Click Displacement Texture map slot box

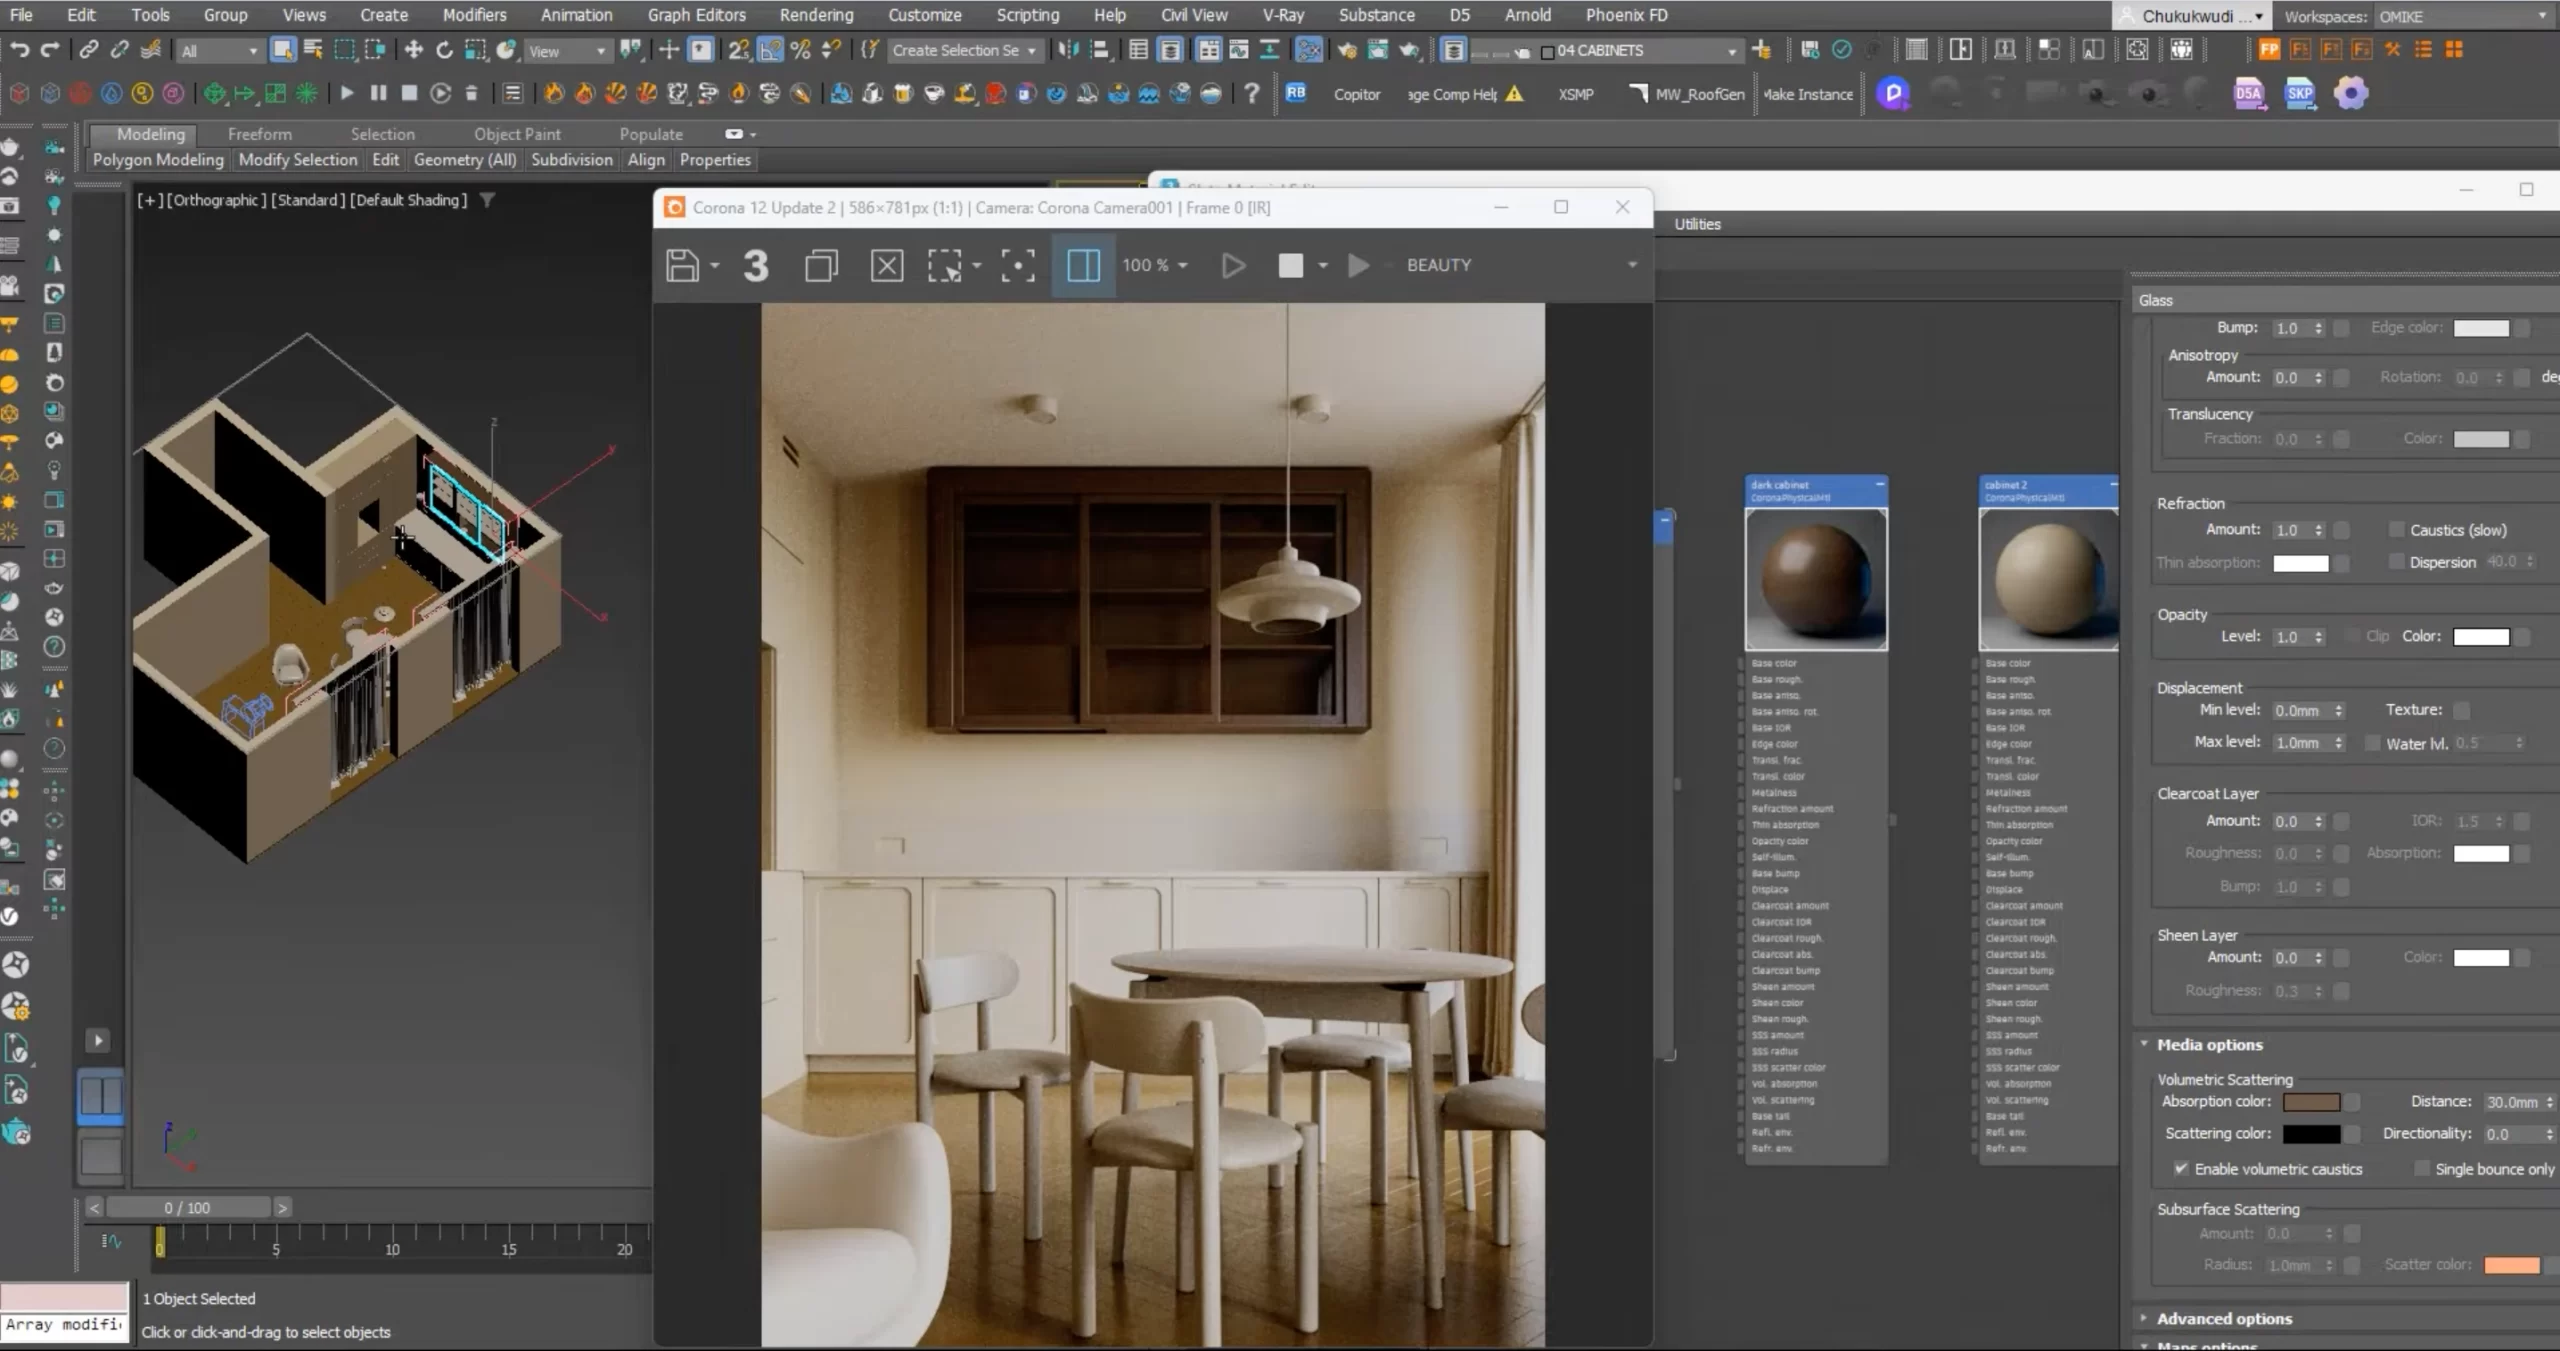(x=2462, y=710)
